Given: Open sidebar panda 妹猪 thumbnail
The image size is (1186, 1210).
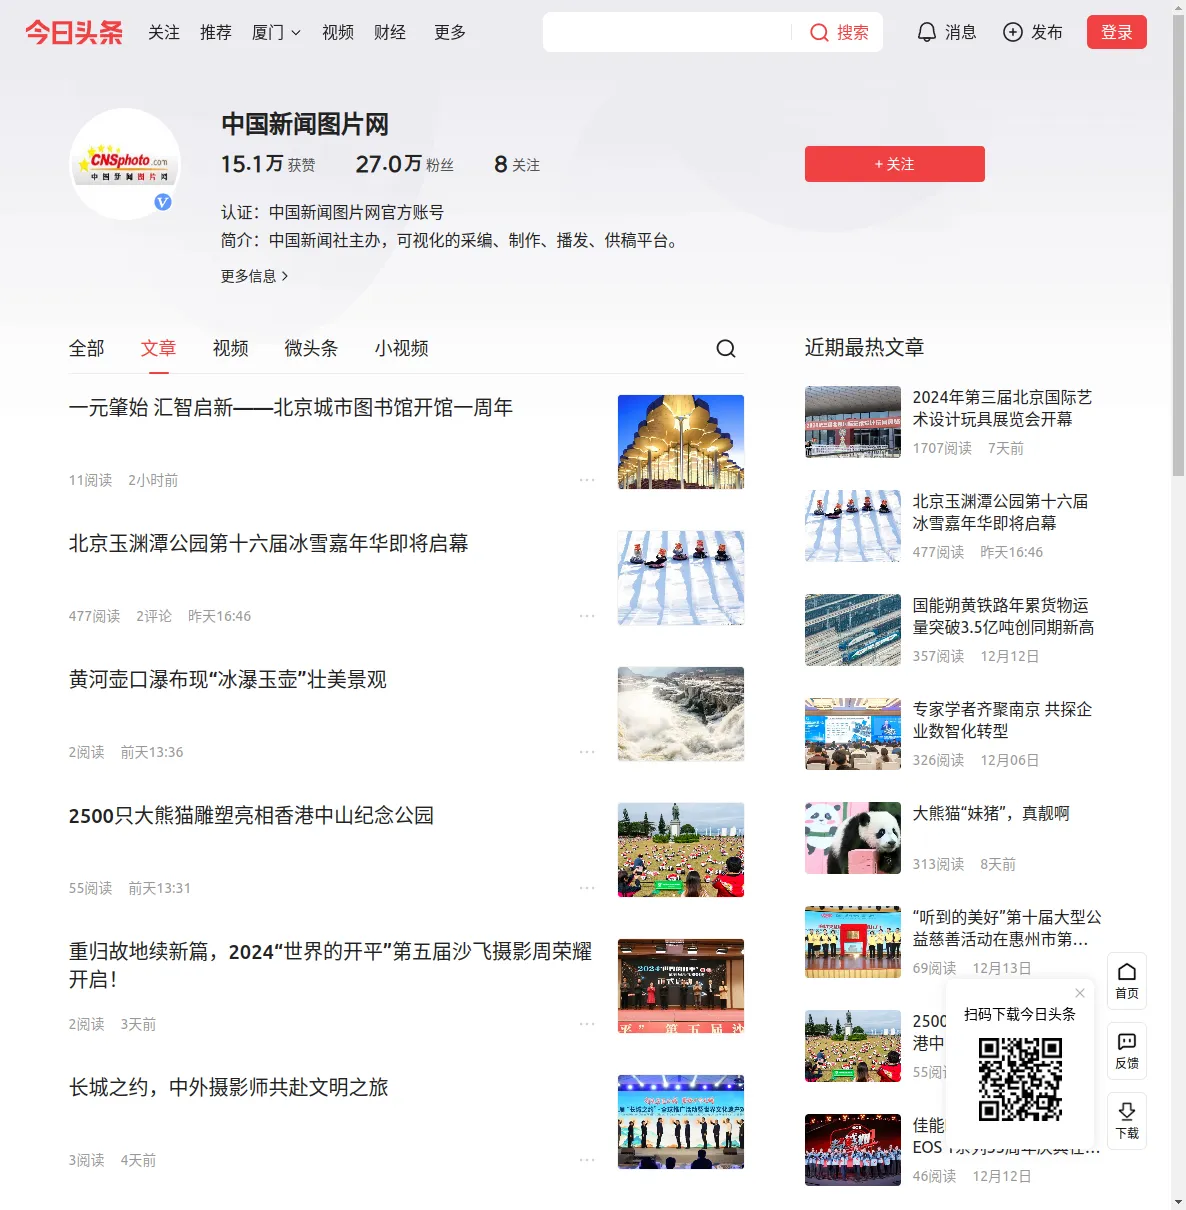Looking at the screenshot, I should coord(853,838).
